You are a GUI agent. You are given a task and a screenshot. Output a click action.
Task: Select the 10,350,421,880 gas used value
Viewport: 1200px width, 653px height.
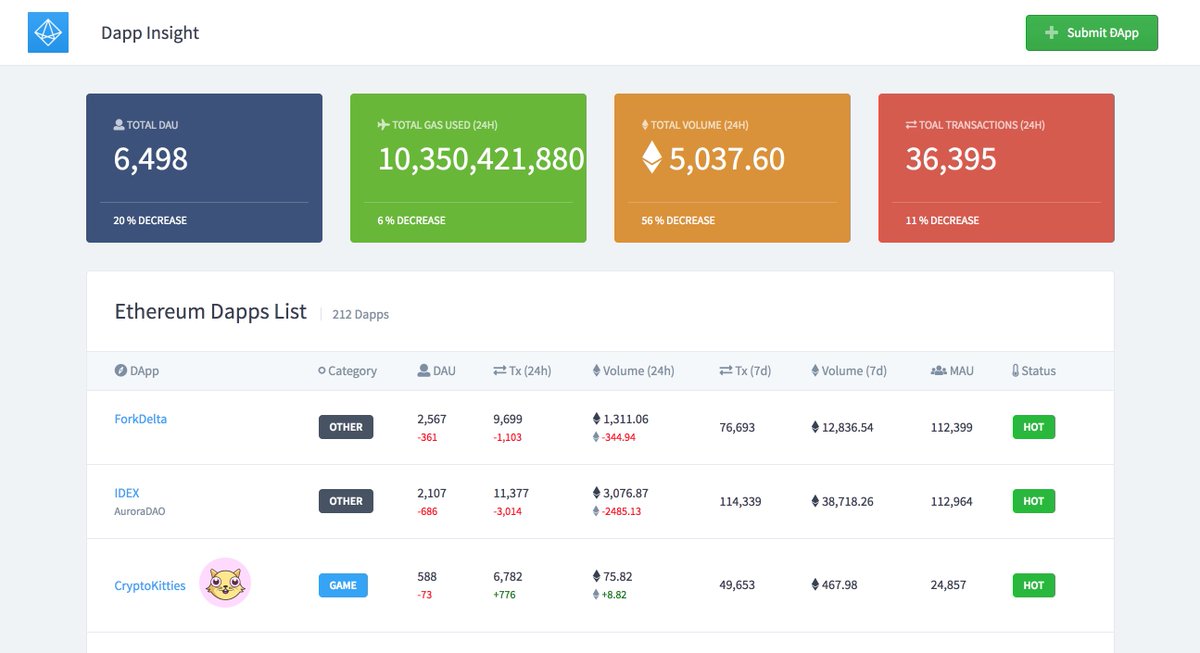pyautogui.click(x=481, y=158)
